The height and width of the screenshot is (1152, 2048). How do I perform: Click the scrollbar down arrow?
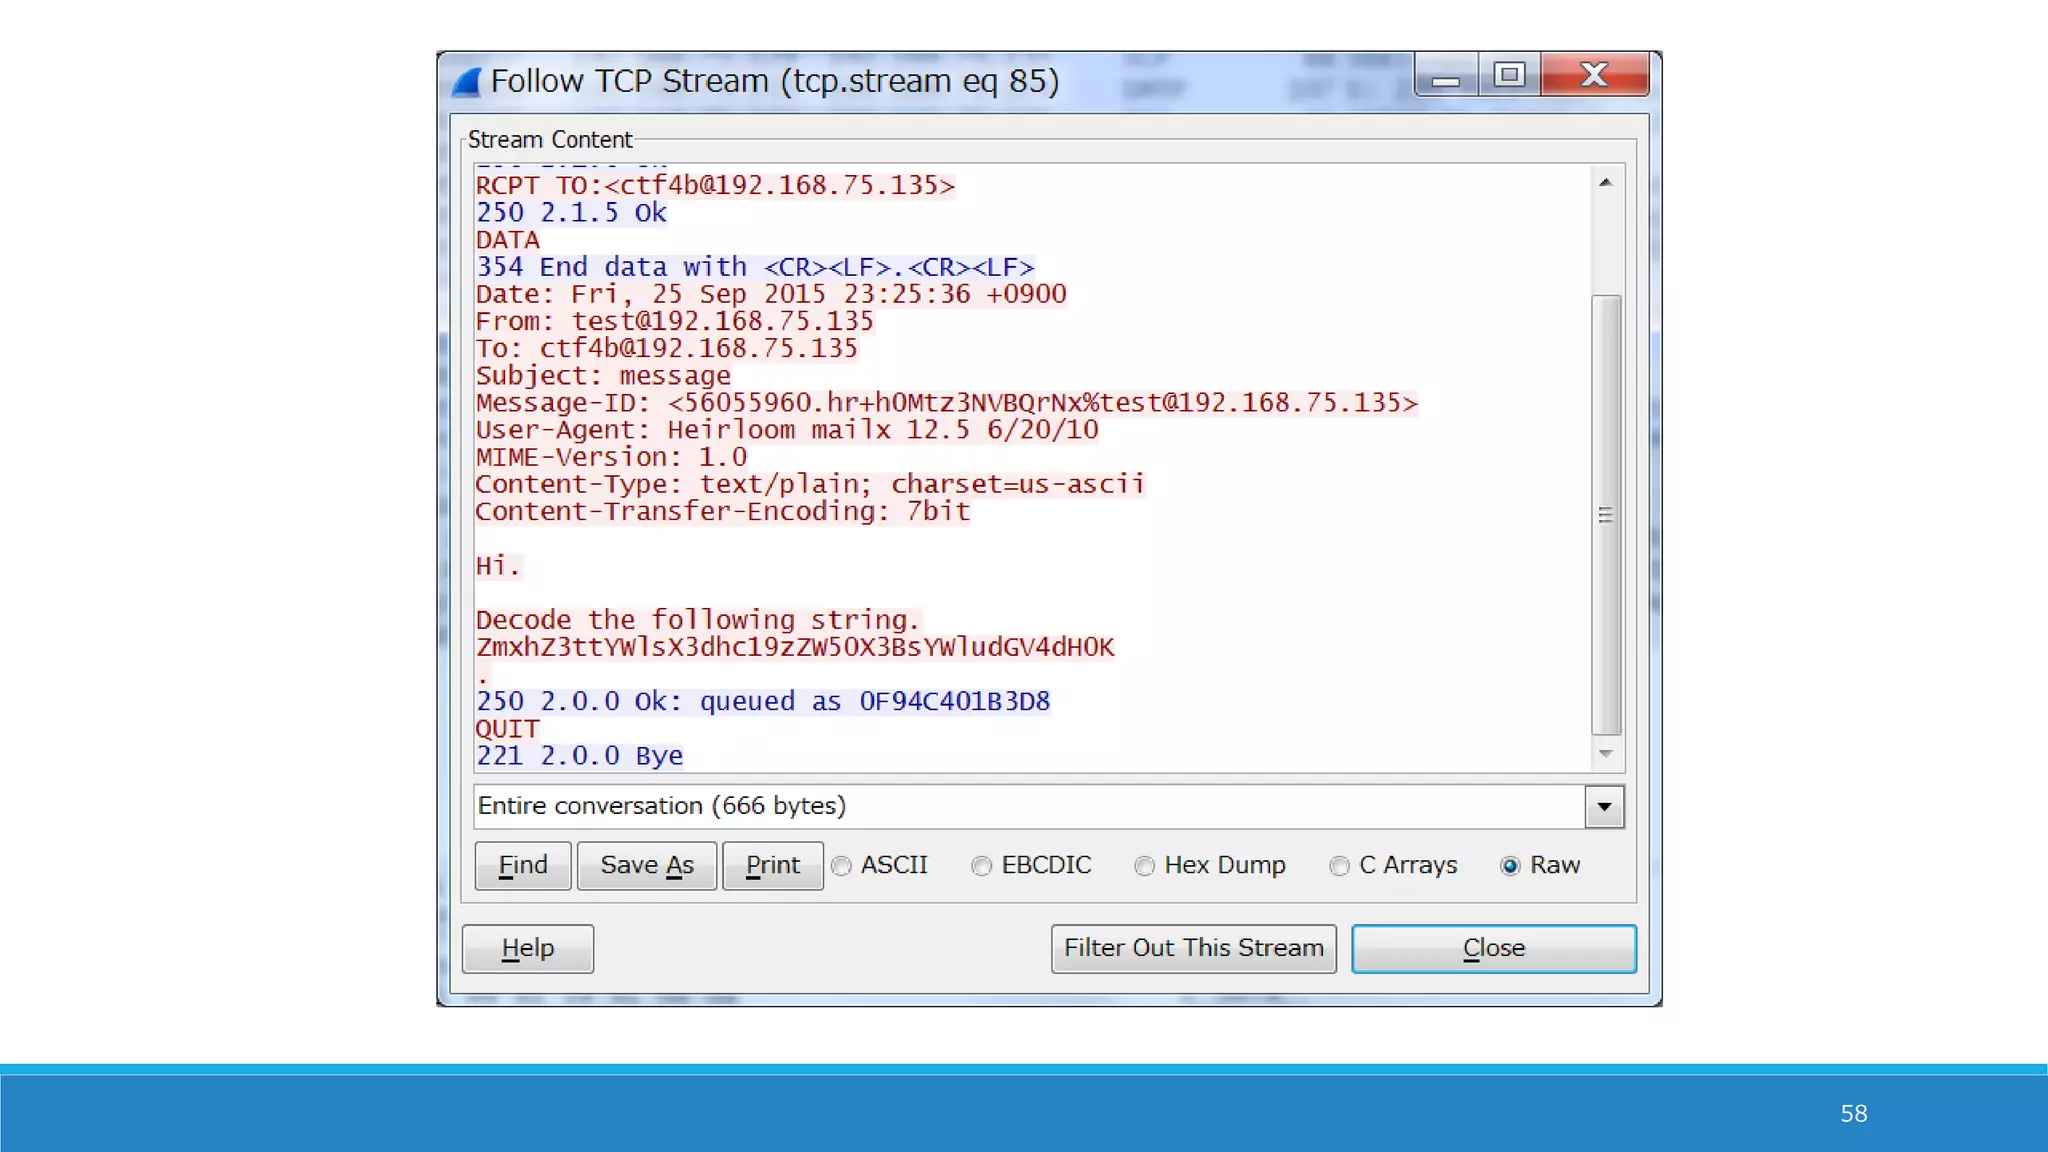tap(1605, 754)
